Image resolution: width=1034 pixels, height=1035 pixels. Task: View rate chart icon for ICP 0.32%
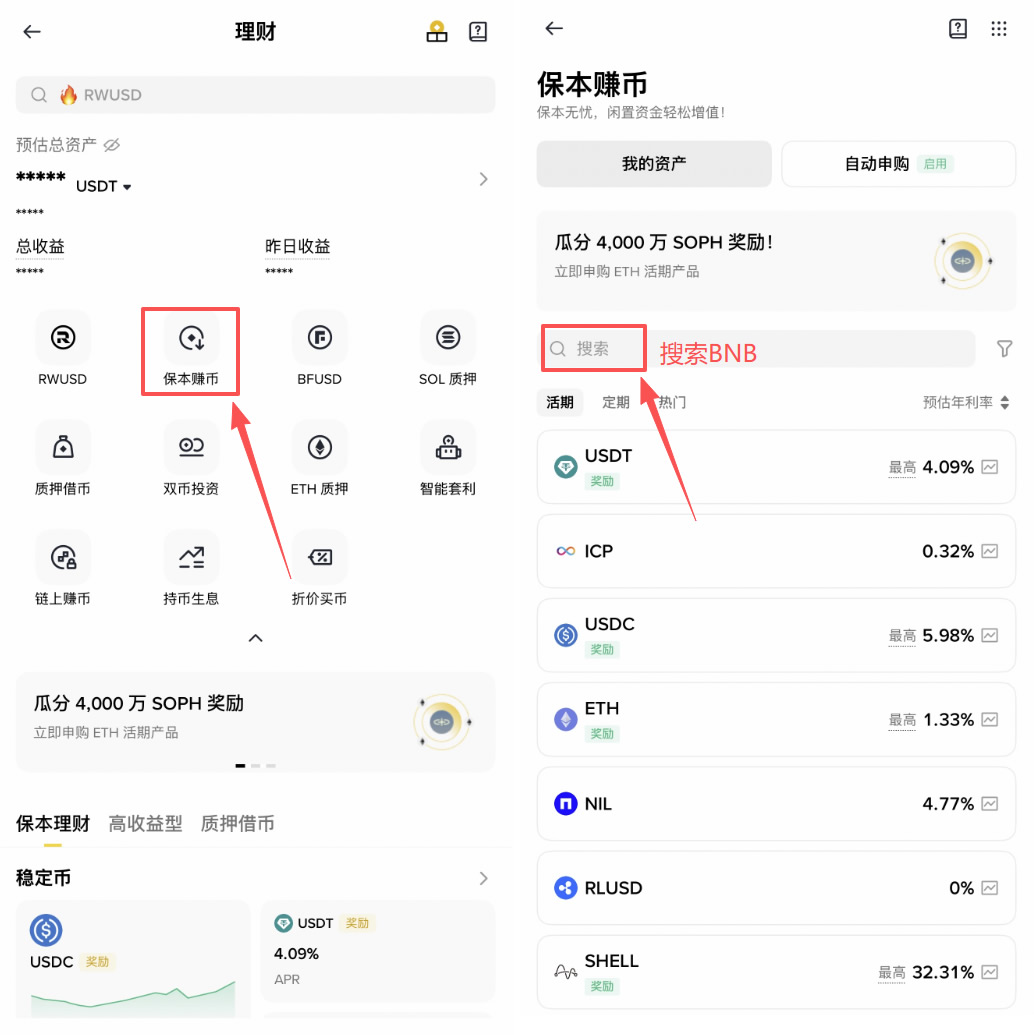pyautogui.click(x=990, y=551)
